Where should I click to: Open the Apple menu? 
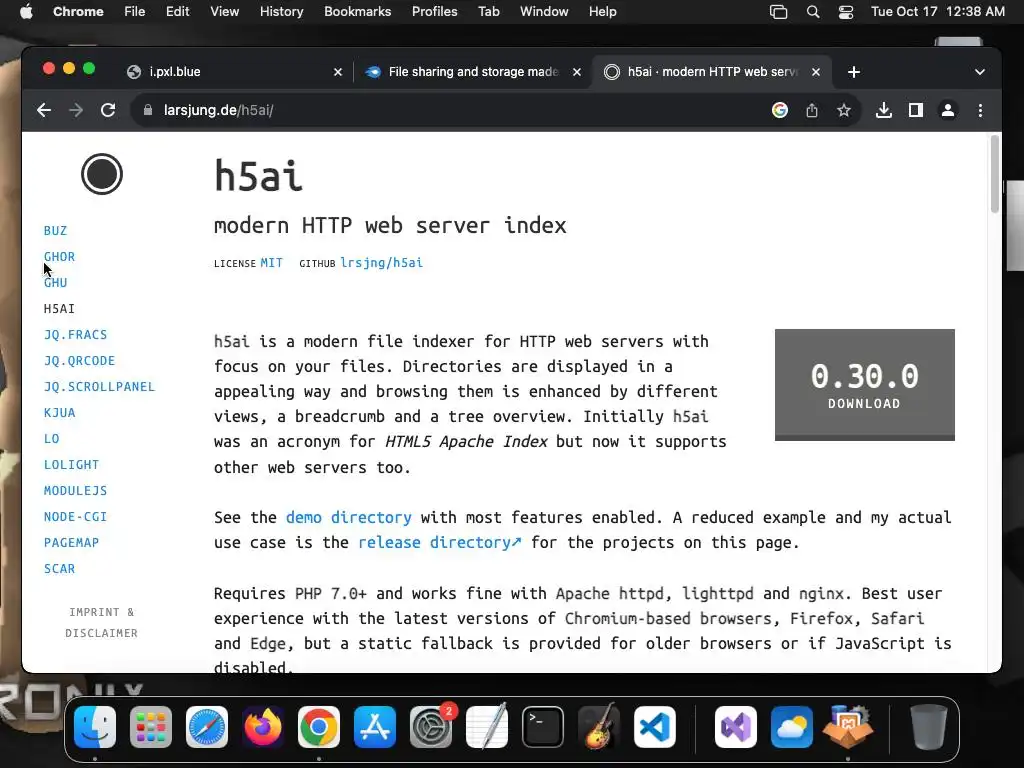click(26, 11)
